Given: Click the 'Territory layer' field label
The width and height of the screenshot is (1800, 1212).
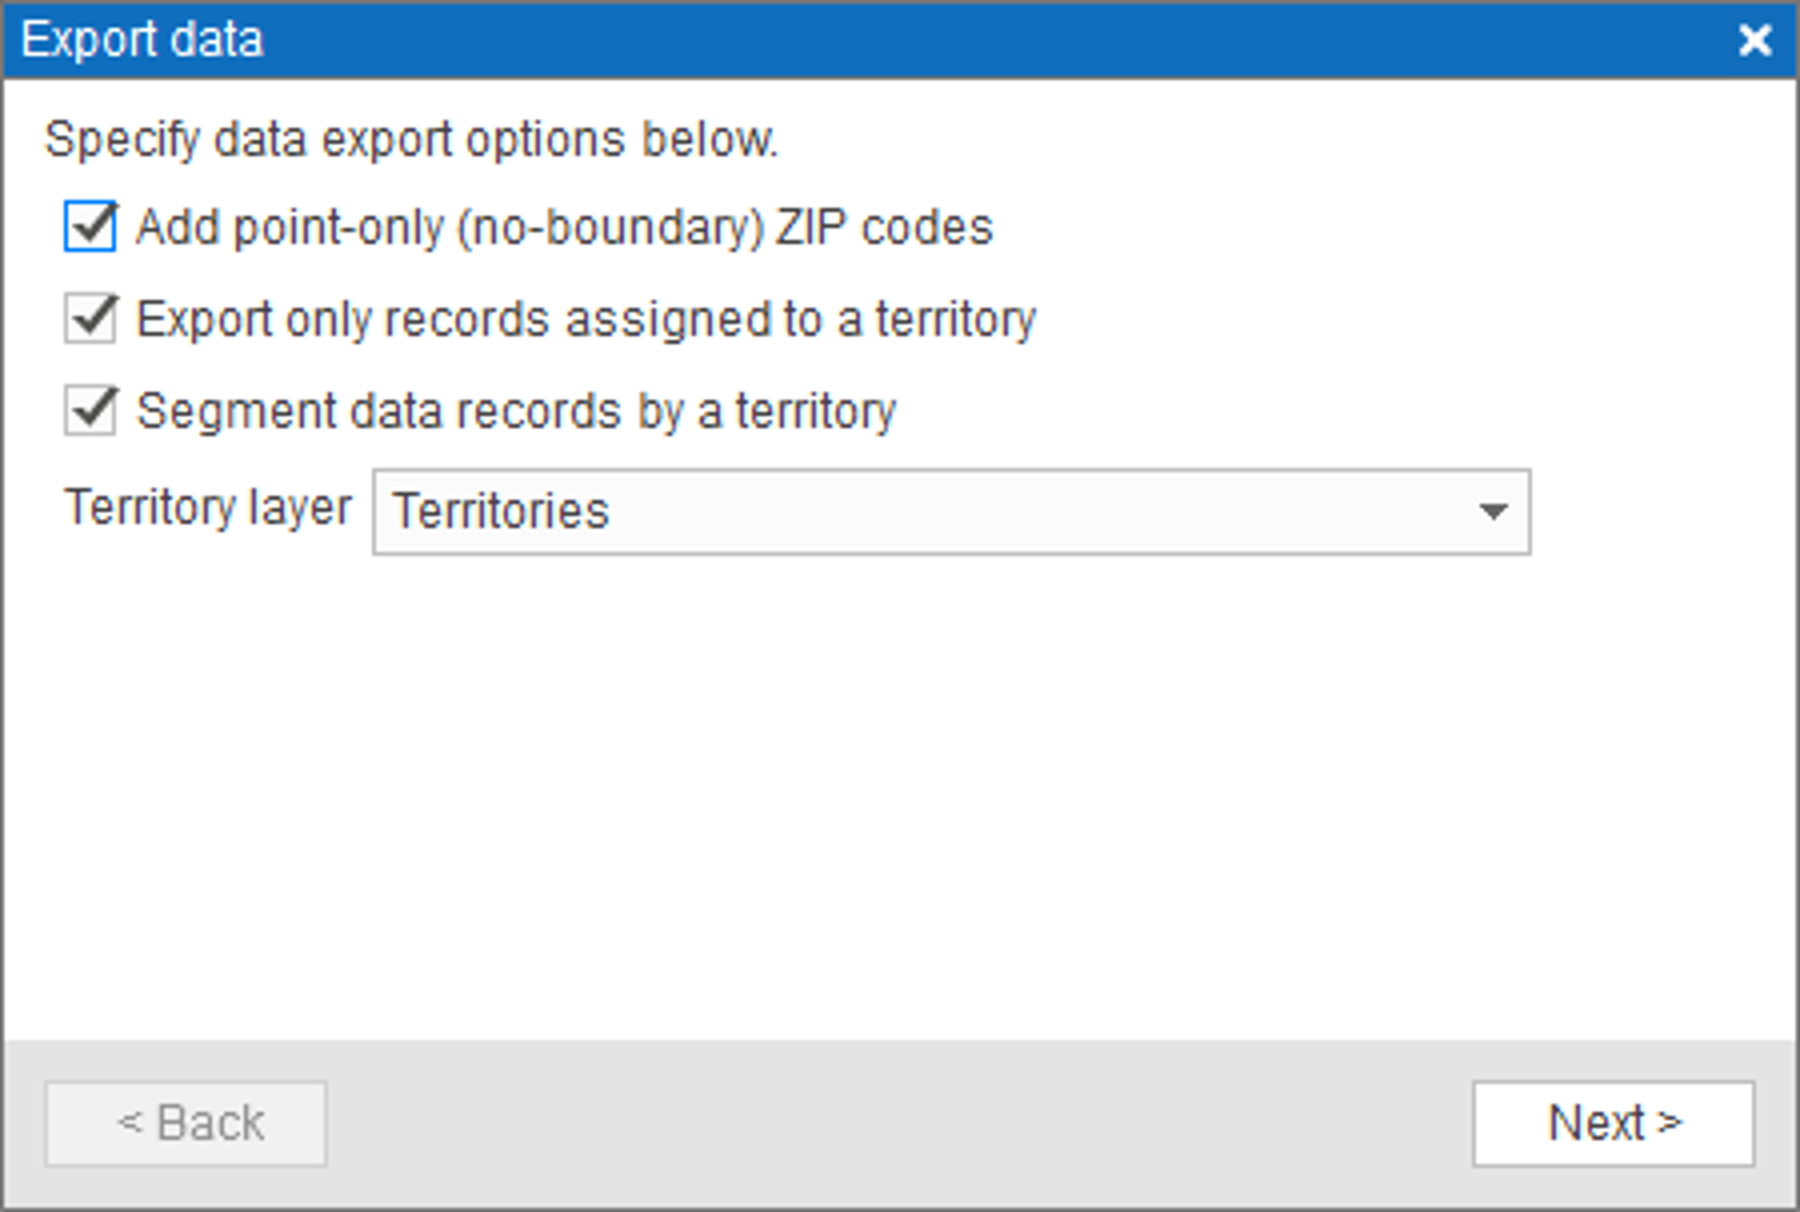Looking at the screenshot, I should point(208,507).
